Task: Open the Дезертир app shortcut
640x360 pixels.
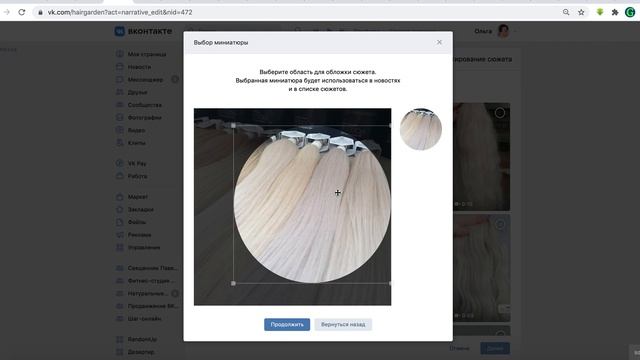Action: click(141, 352)
